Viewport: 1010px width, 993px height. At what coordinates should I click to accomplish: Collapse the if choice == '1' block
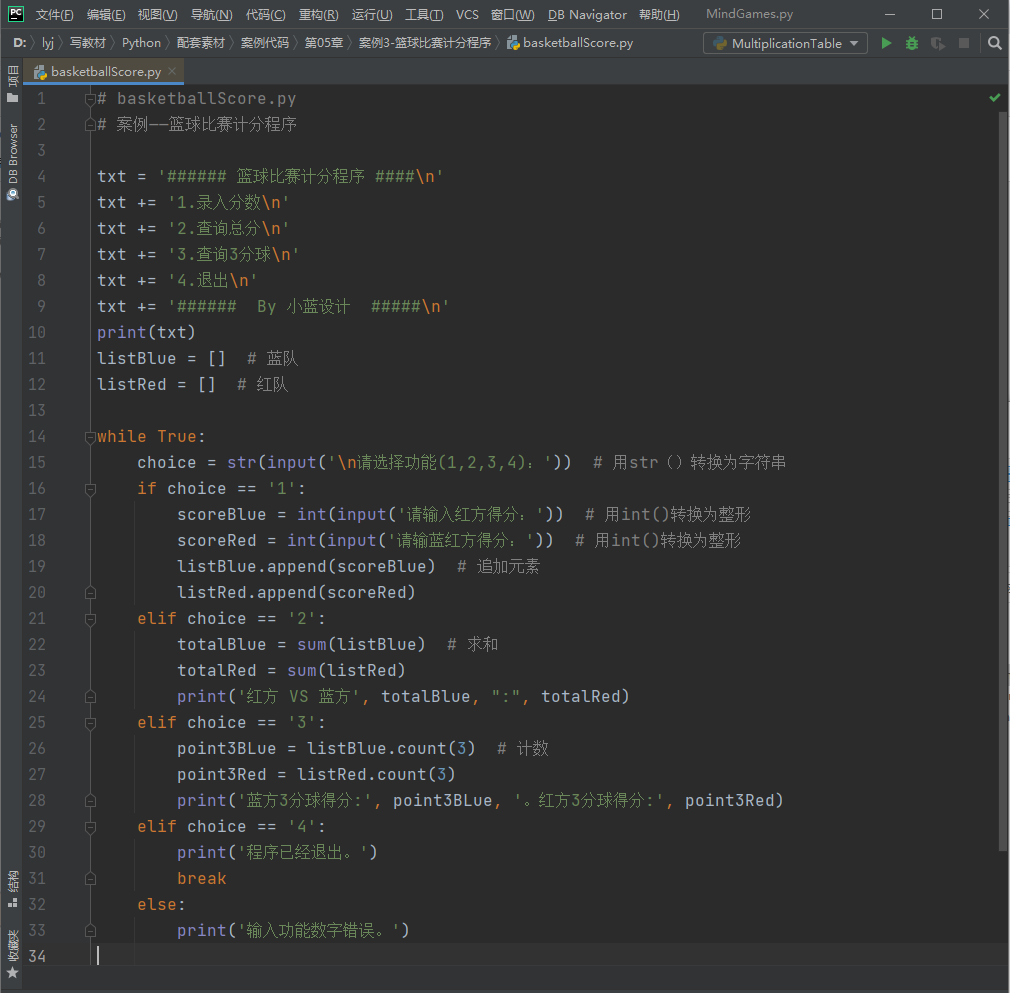click(x=90, y=489)
